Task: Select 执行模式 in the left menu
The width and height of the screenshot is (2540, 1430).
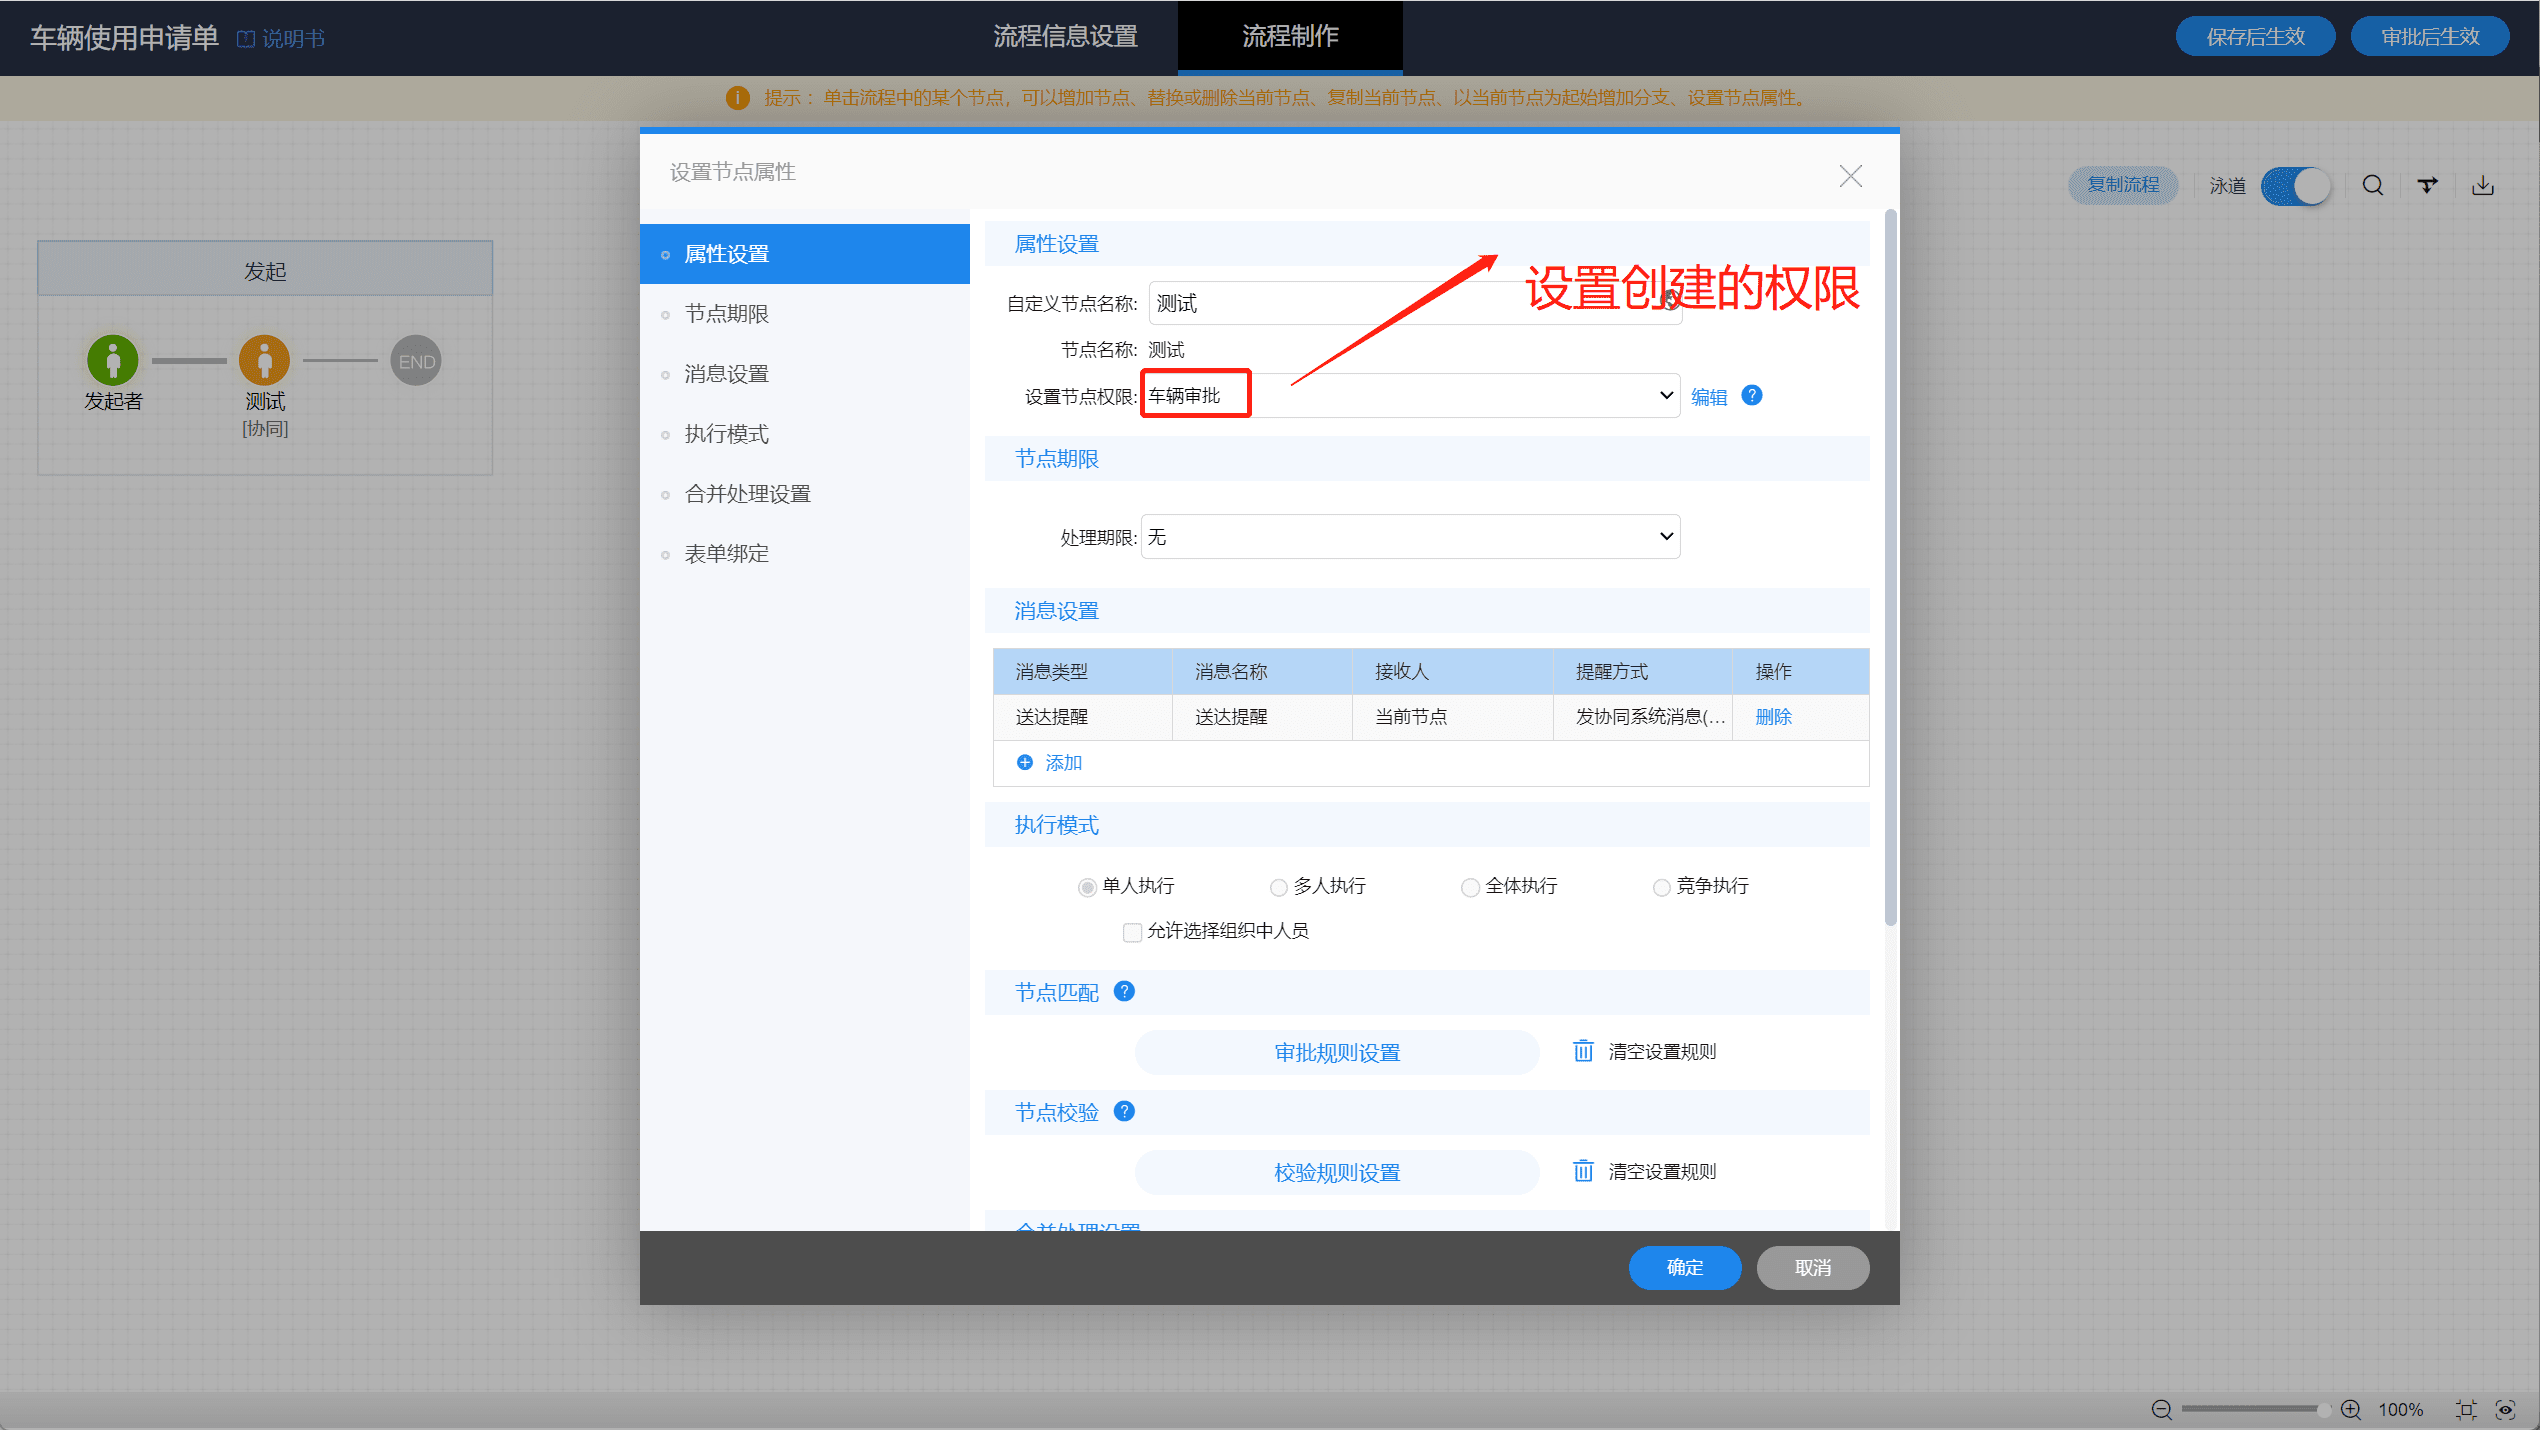Action: [x=805, y=434]
